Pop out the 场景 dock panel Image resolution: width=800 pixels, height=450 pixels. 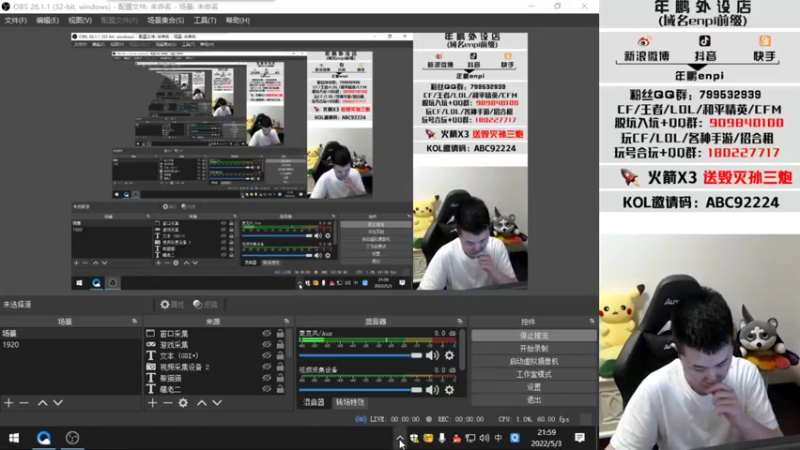pos(135,321)
